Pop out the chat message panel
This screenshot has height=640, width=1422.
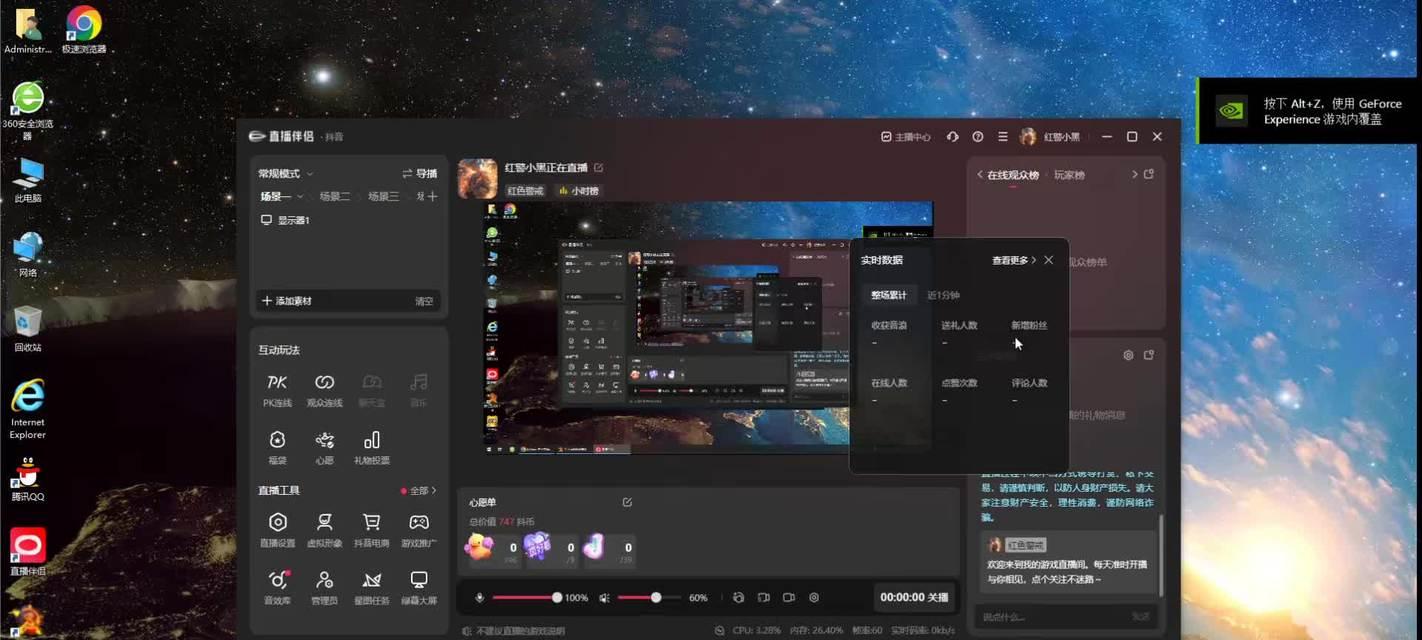(x=1149, y=355)
